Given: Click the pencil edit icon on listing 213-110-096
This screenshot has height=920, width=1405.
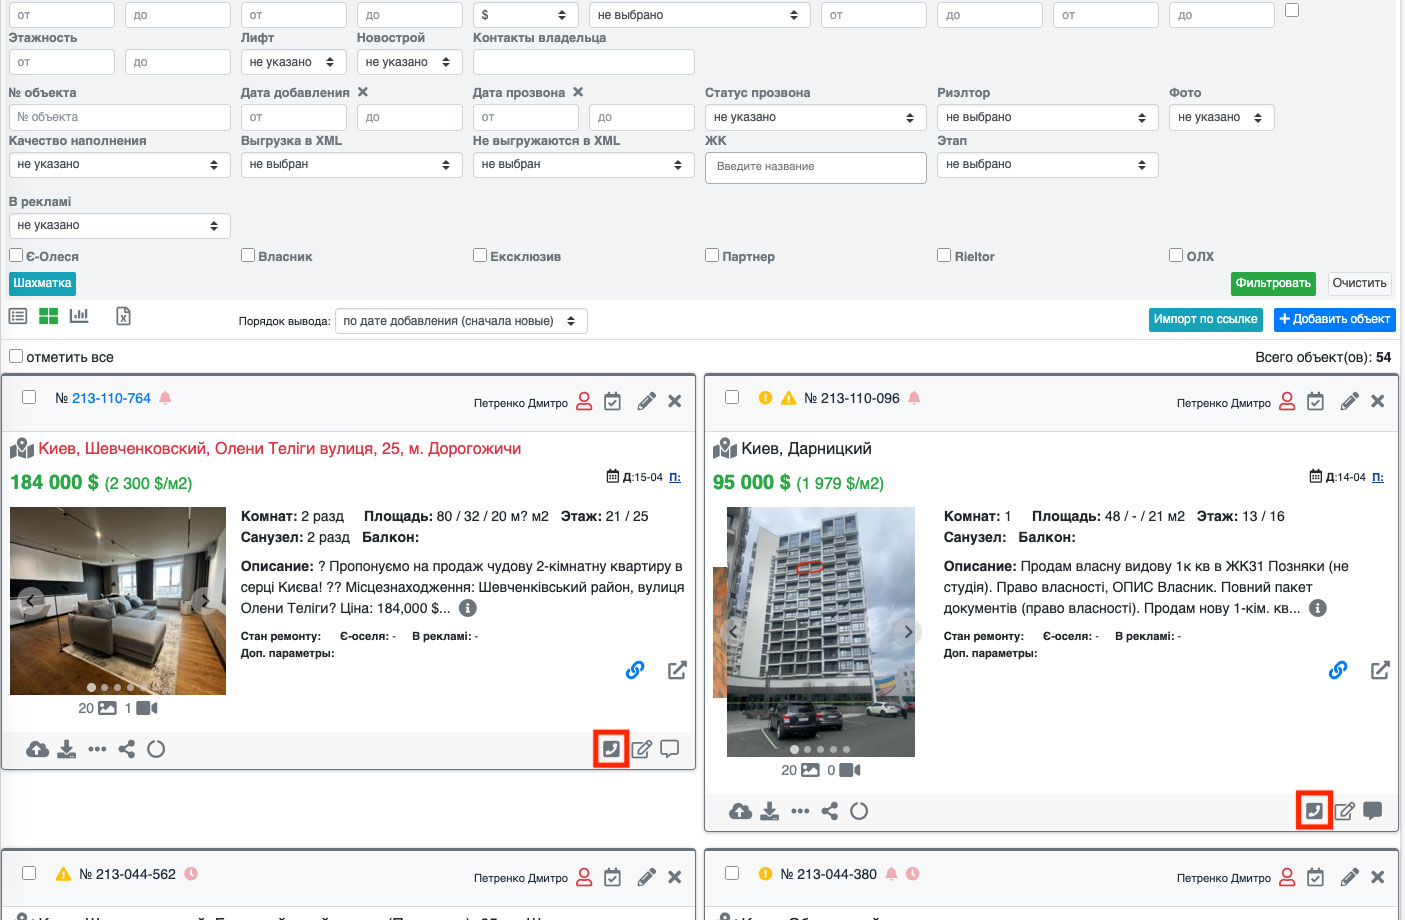Looking at the screenshot, I should [x=1349, y=401].
